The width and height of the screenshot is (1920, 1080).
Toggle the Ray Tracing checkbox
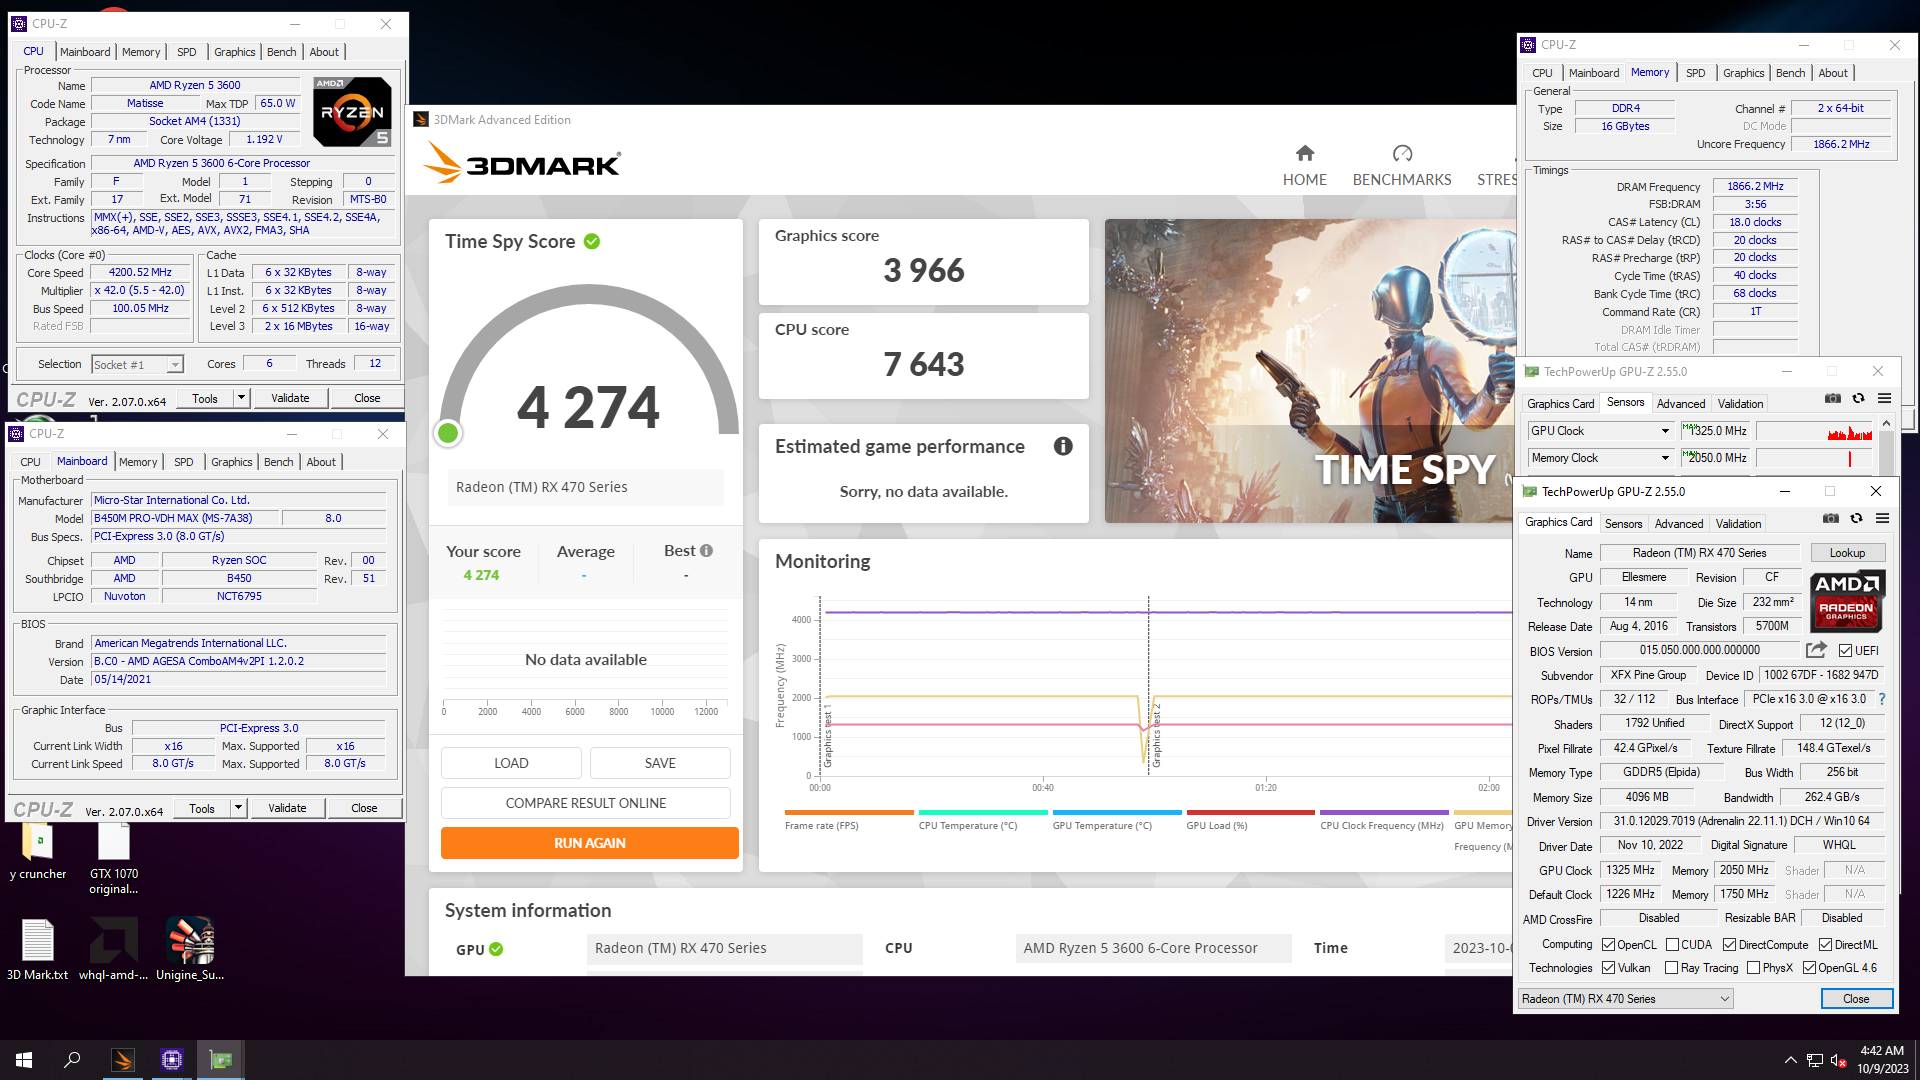(x=1672, y=968)
